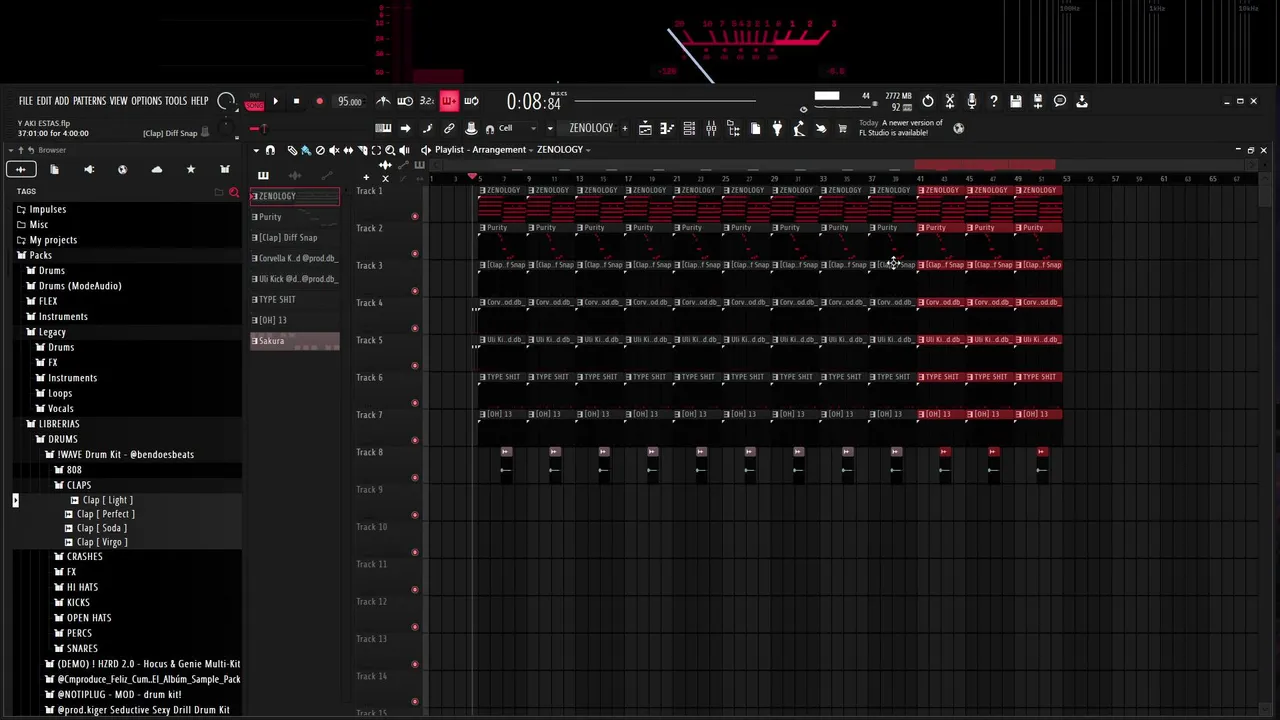Mute Track 3 with its dot toggle
Screen dimensions: 1280x720
tap(414, 291)
